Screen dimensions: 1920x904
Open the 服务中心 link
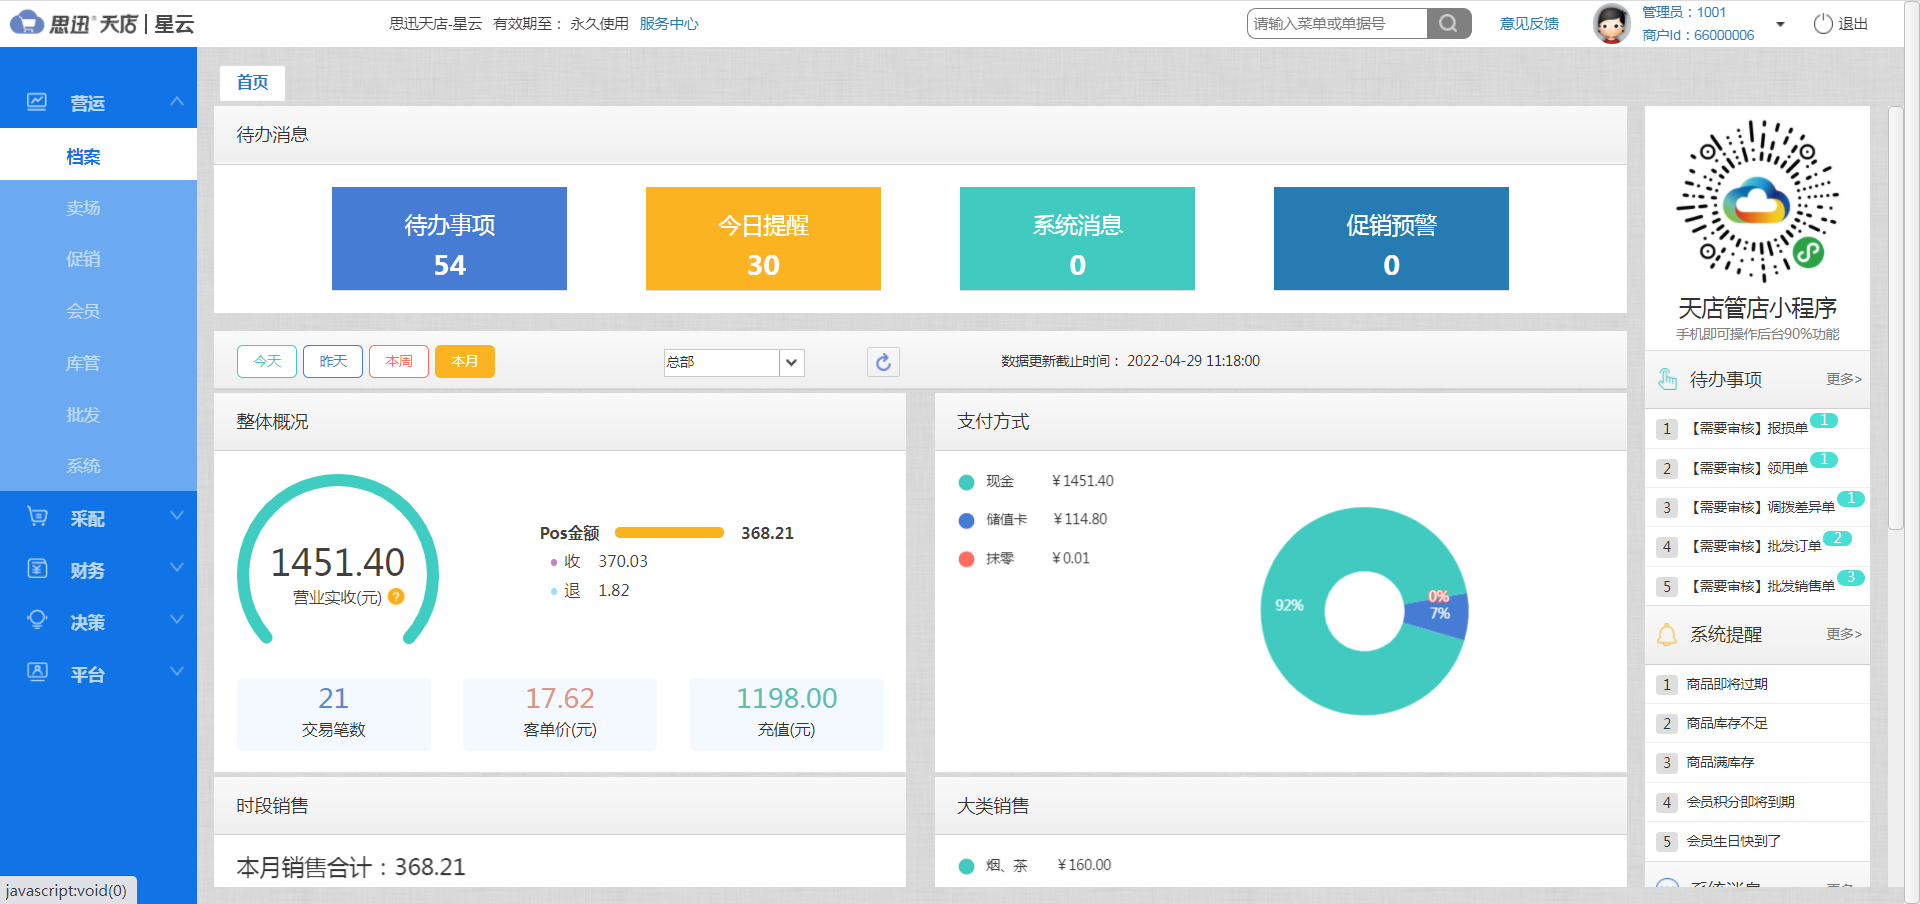click(669, 24)
